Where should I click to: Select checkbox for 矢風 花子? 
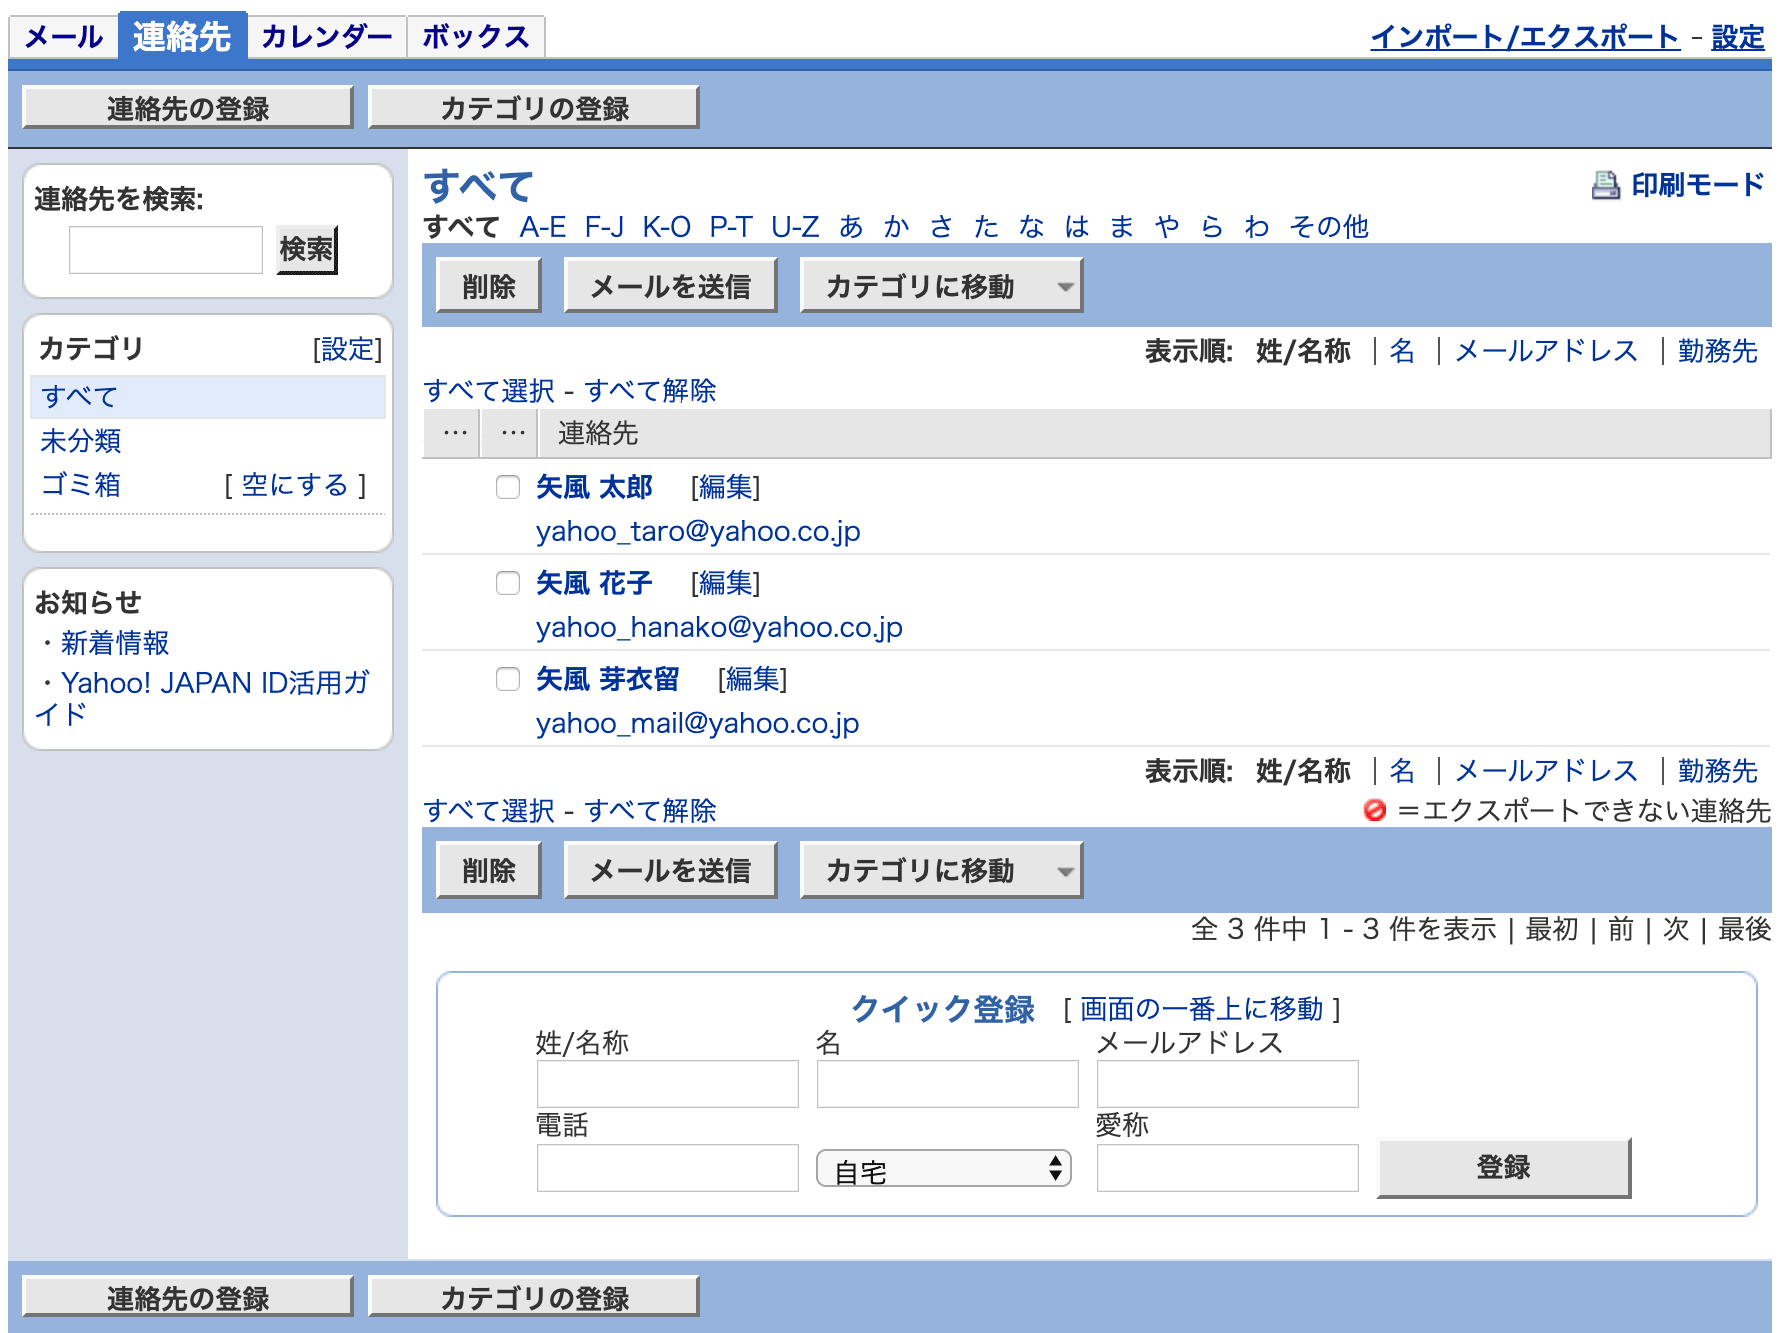(508, 583)
